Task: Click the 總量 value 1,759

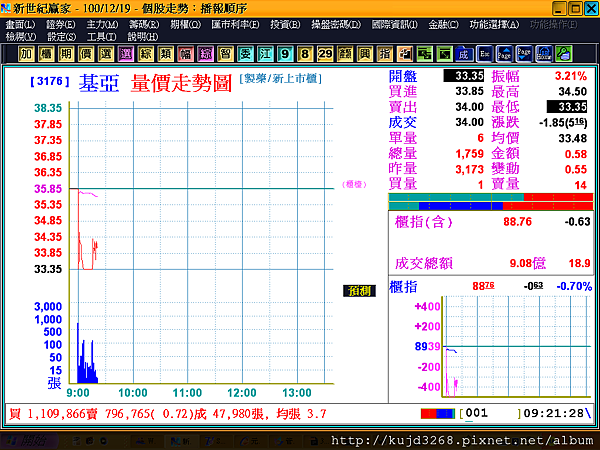Action: tap(470, 153)
